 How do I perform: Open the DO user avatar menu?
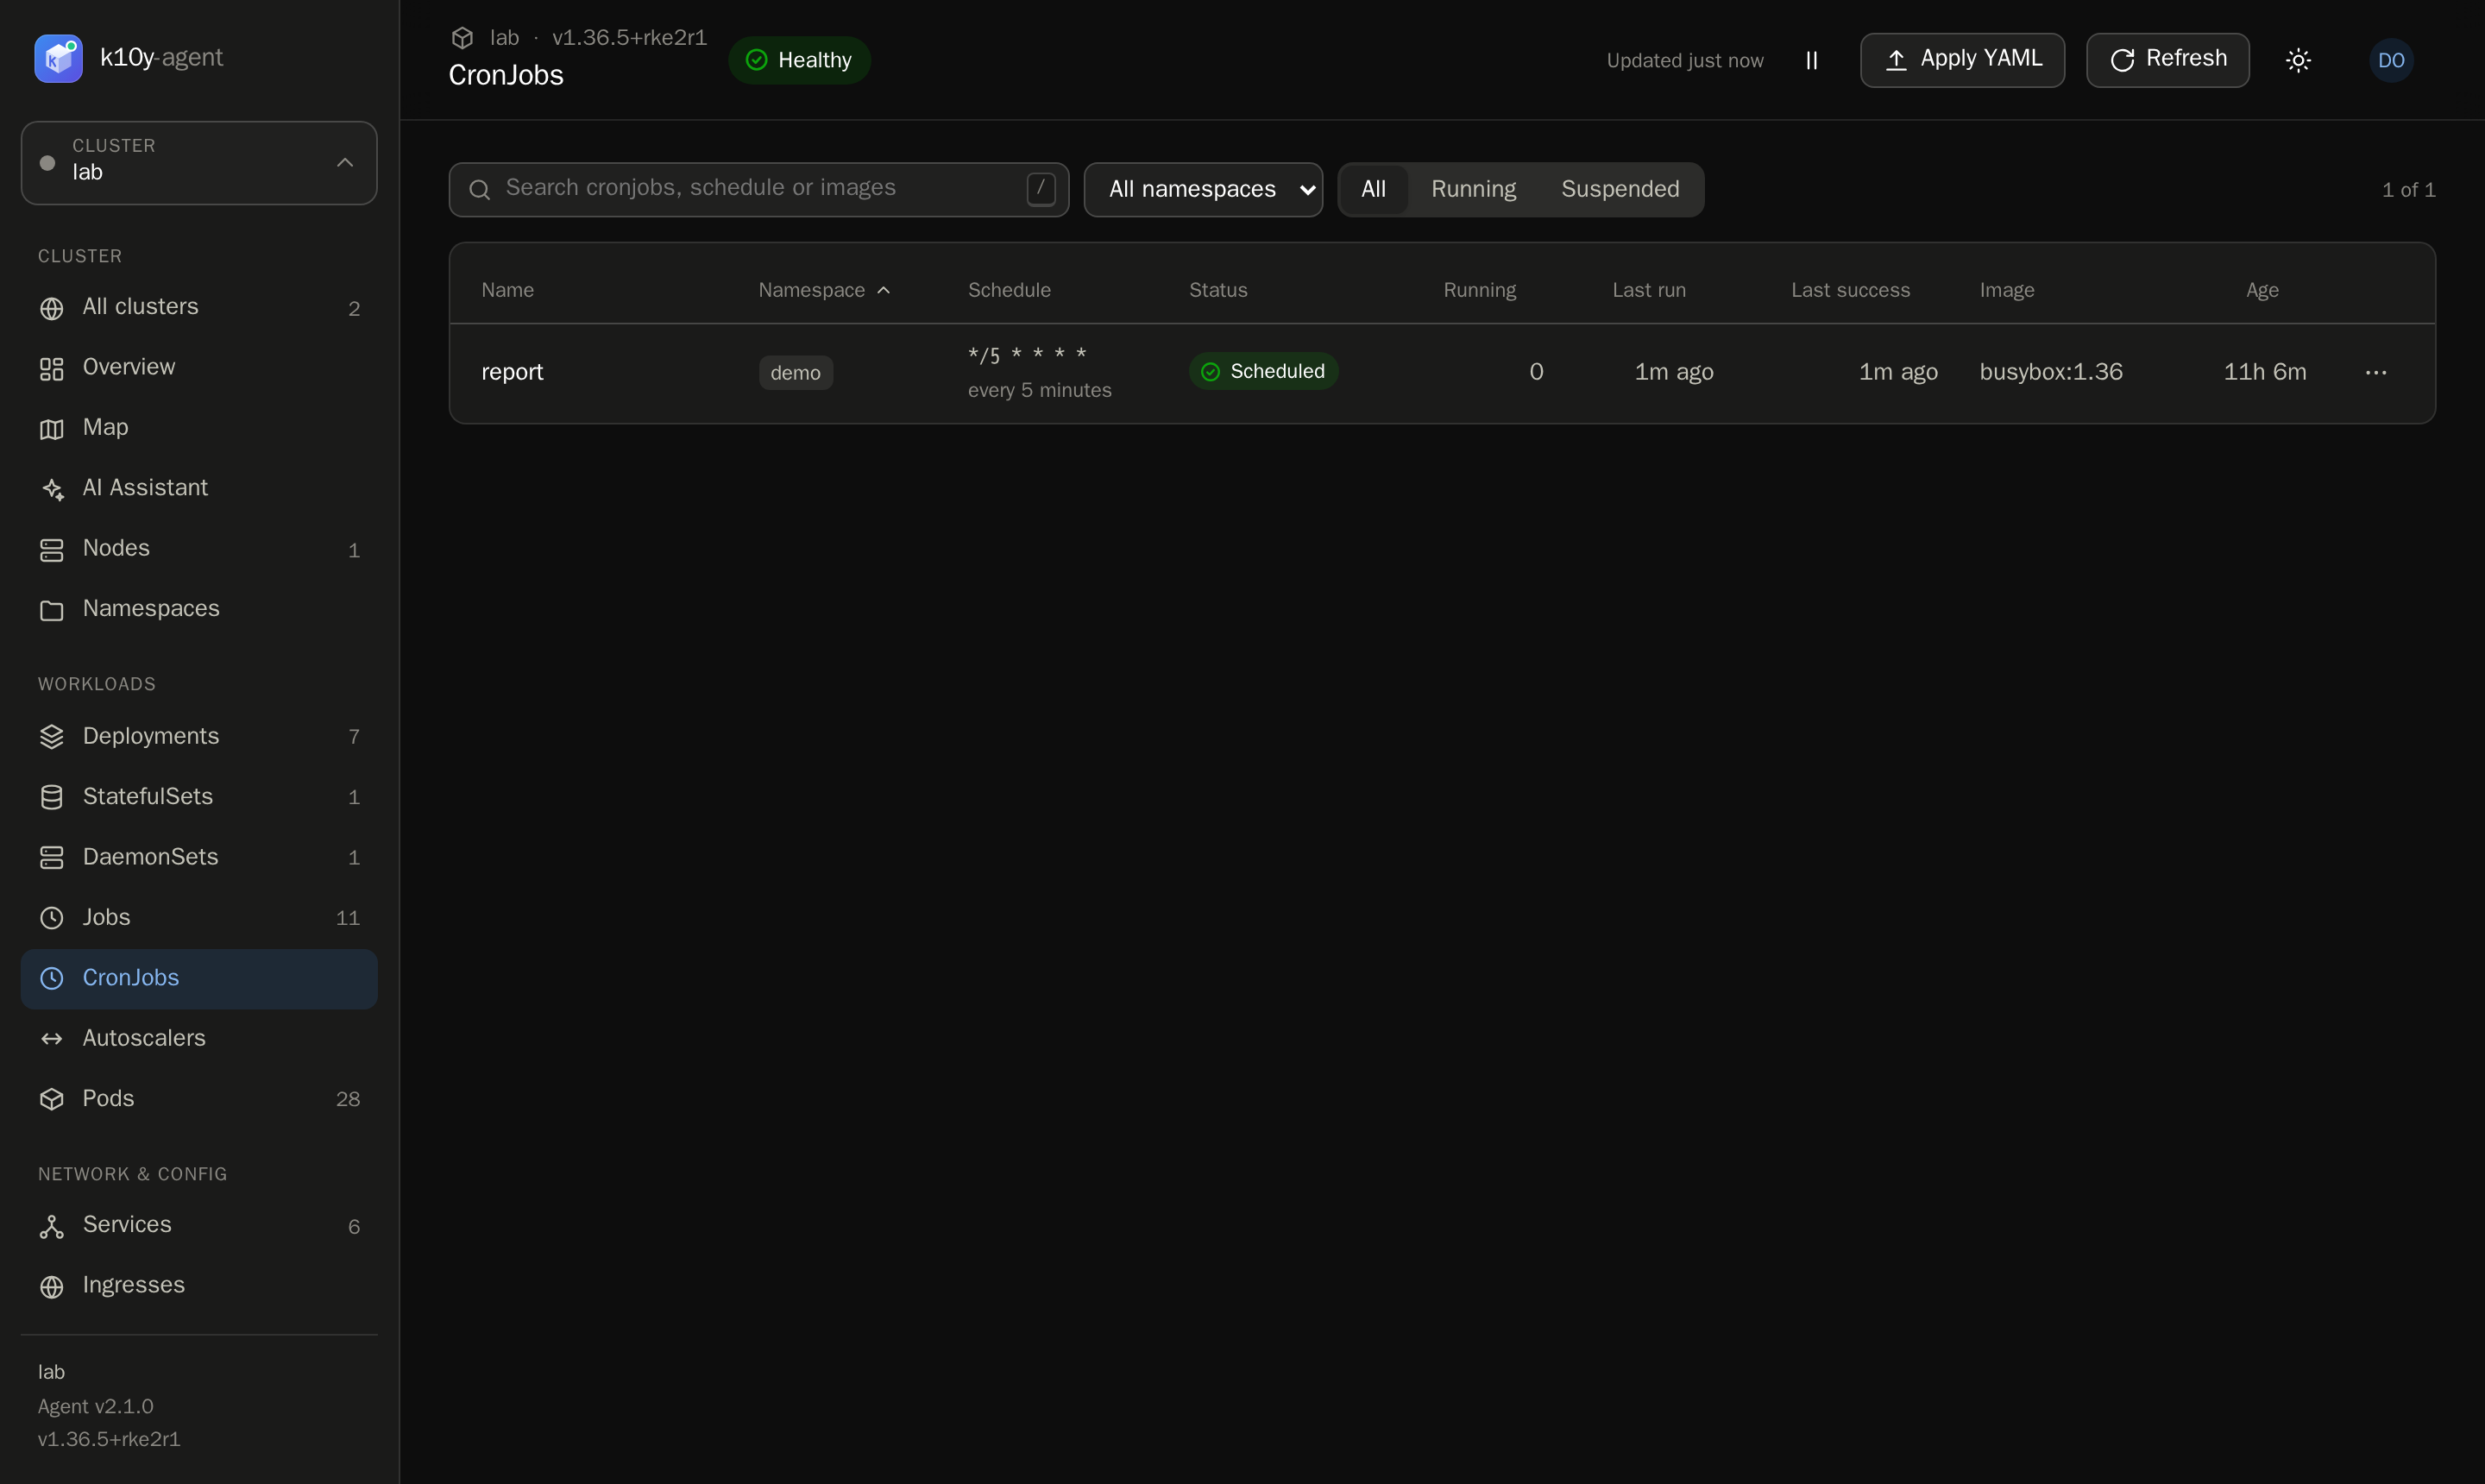click(x=2391, y=60)
